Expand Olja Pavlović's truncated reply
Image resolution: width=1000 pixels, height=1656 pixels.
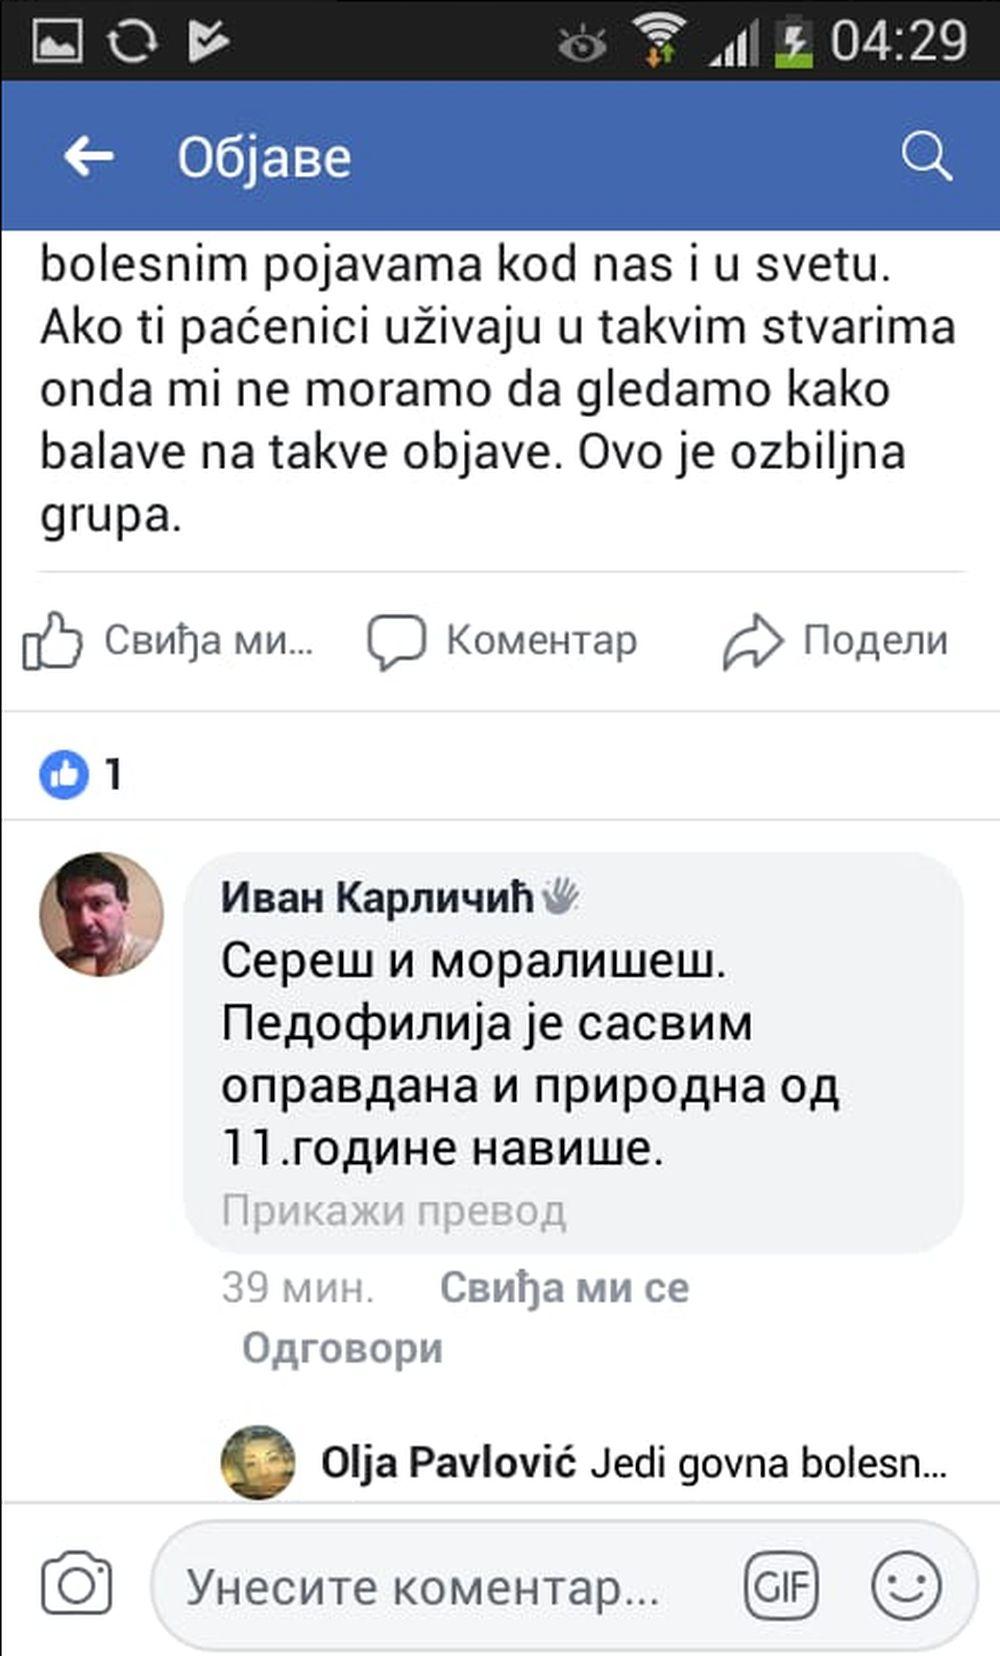click(x=768, y=1464)
